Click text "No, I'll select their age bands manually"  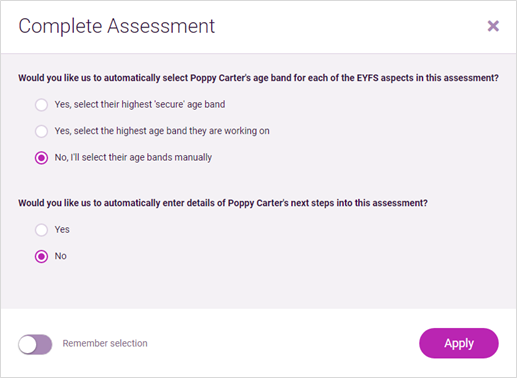pyautogui.click(x=133, y=157)
